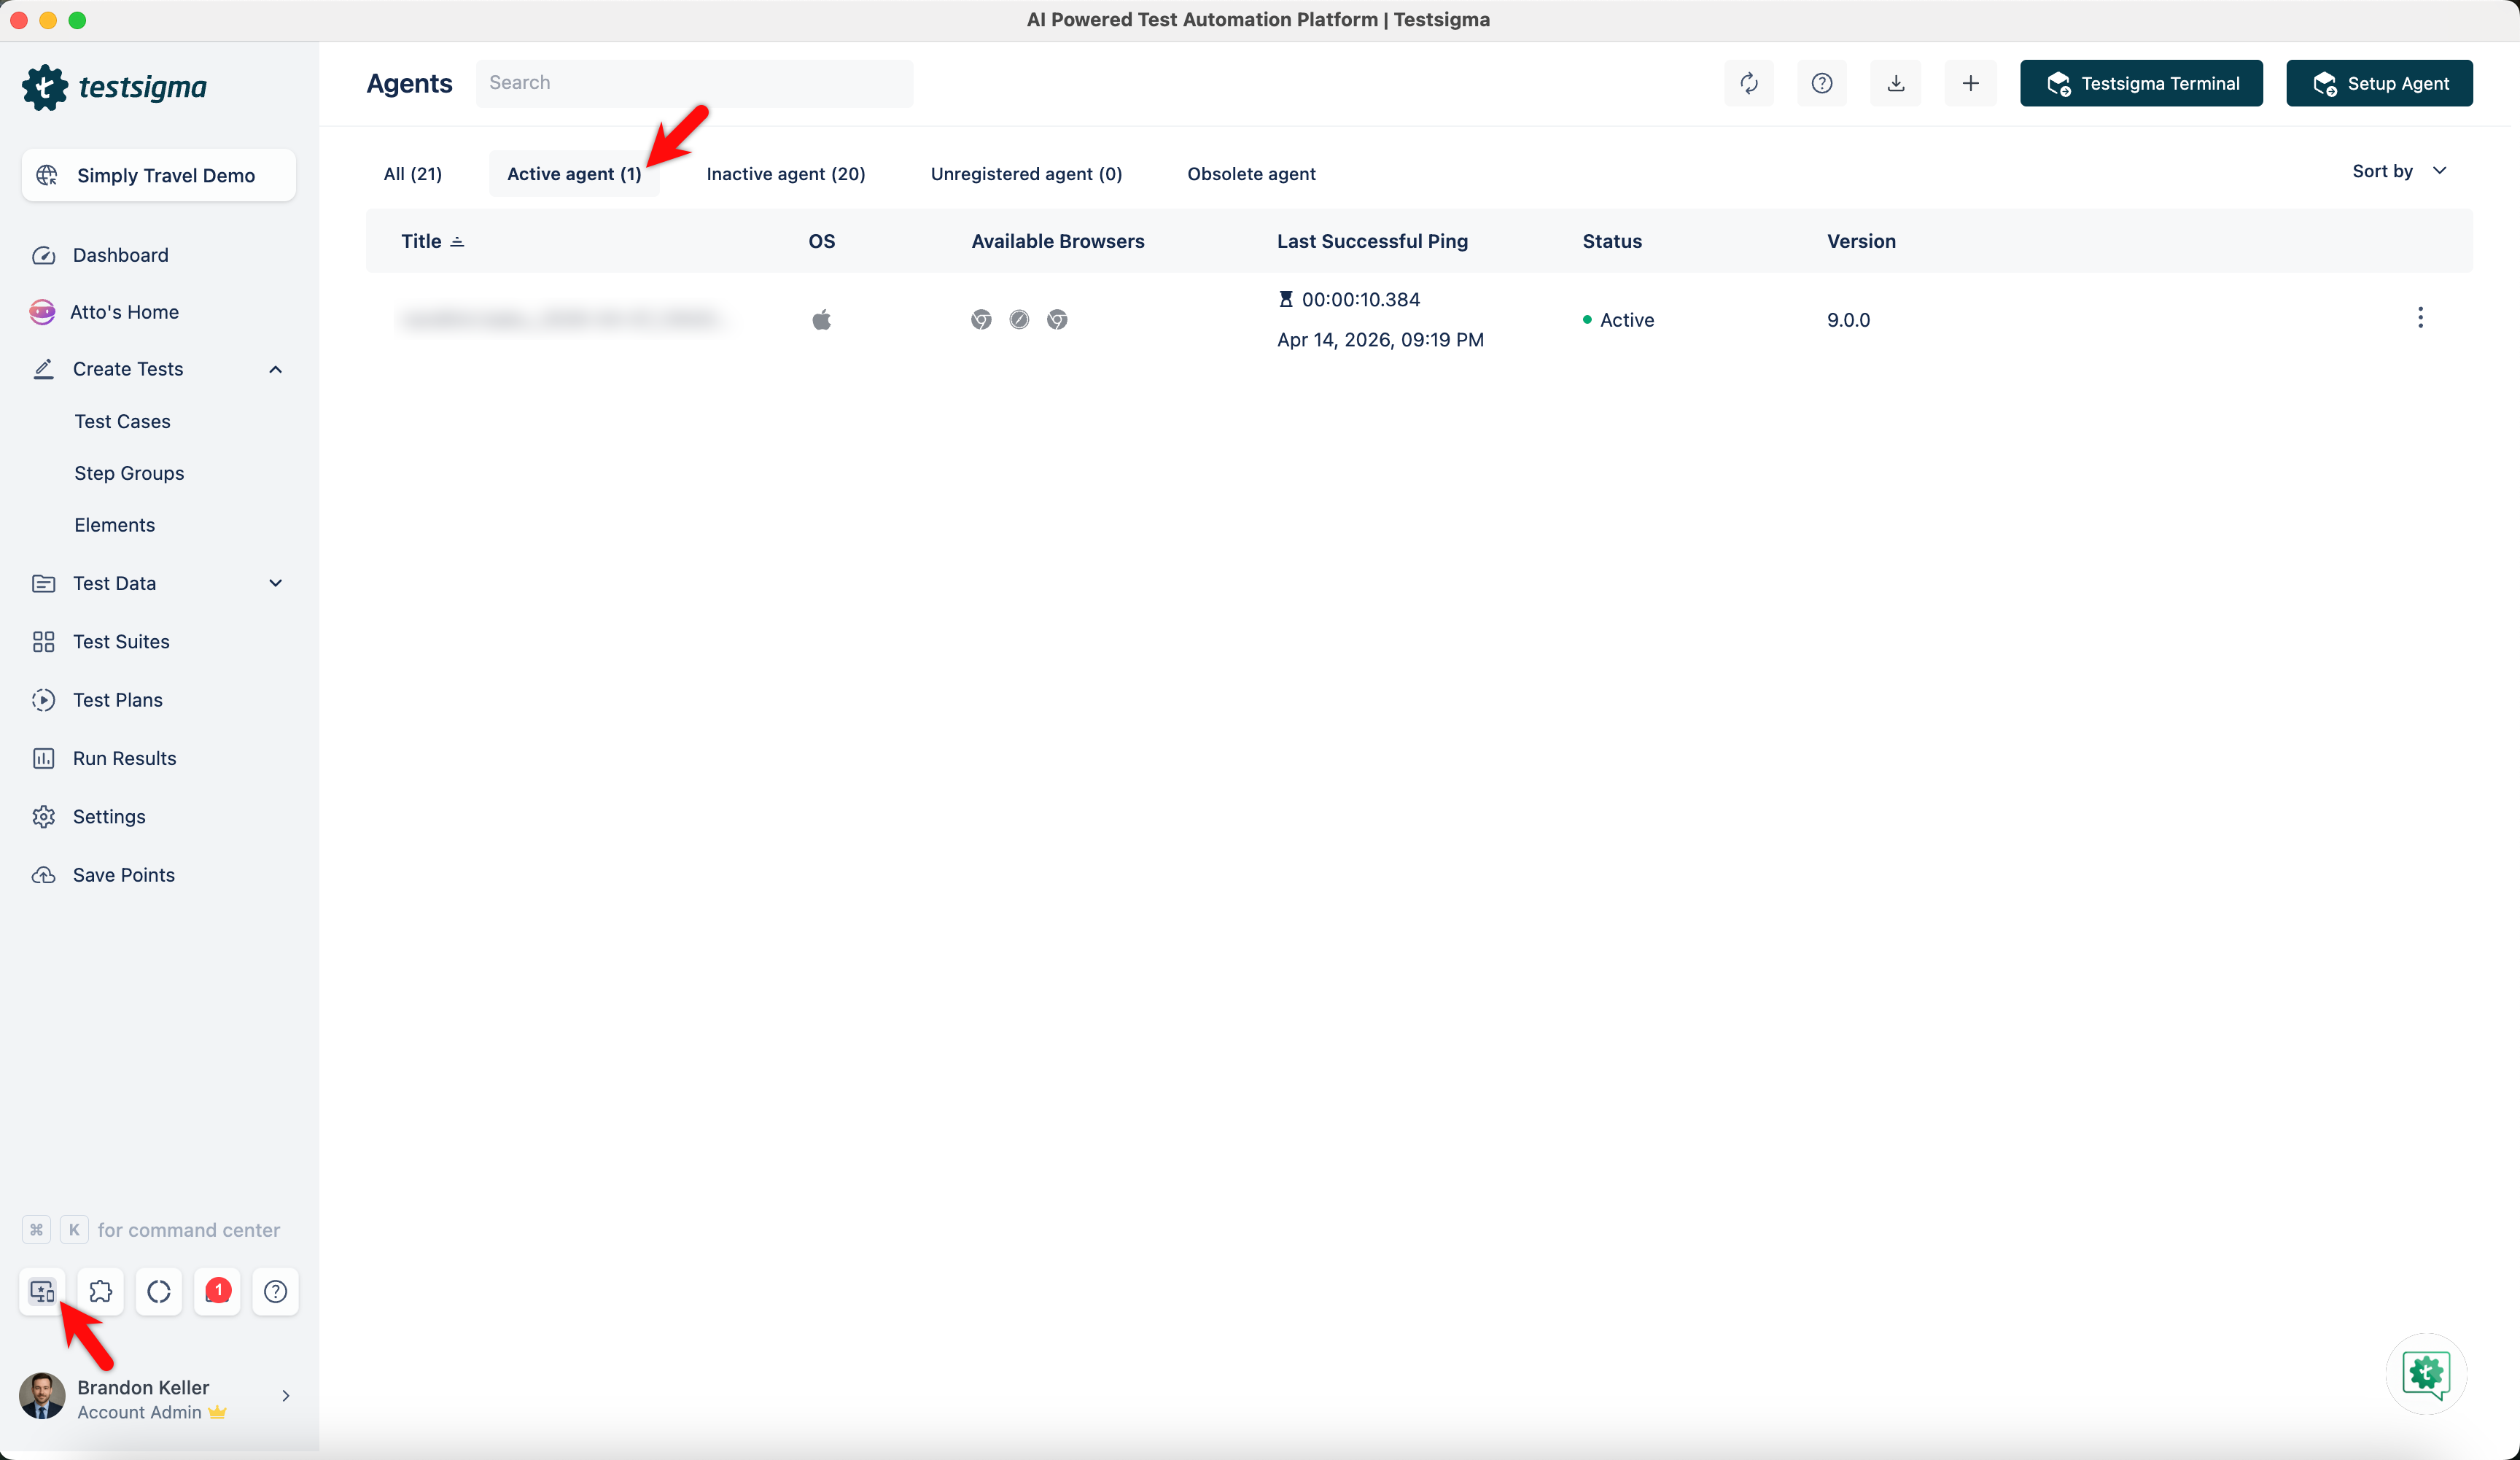2520x1460 pixels.
Task: Click the refresh agents icon
Action: (x=1748, y=83)
